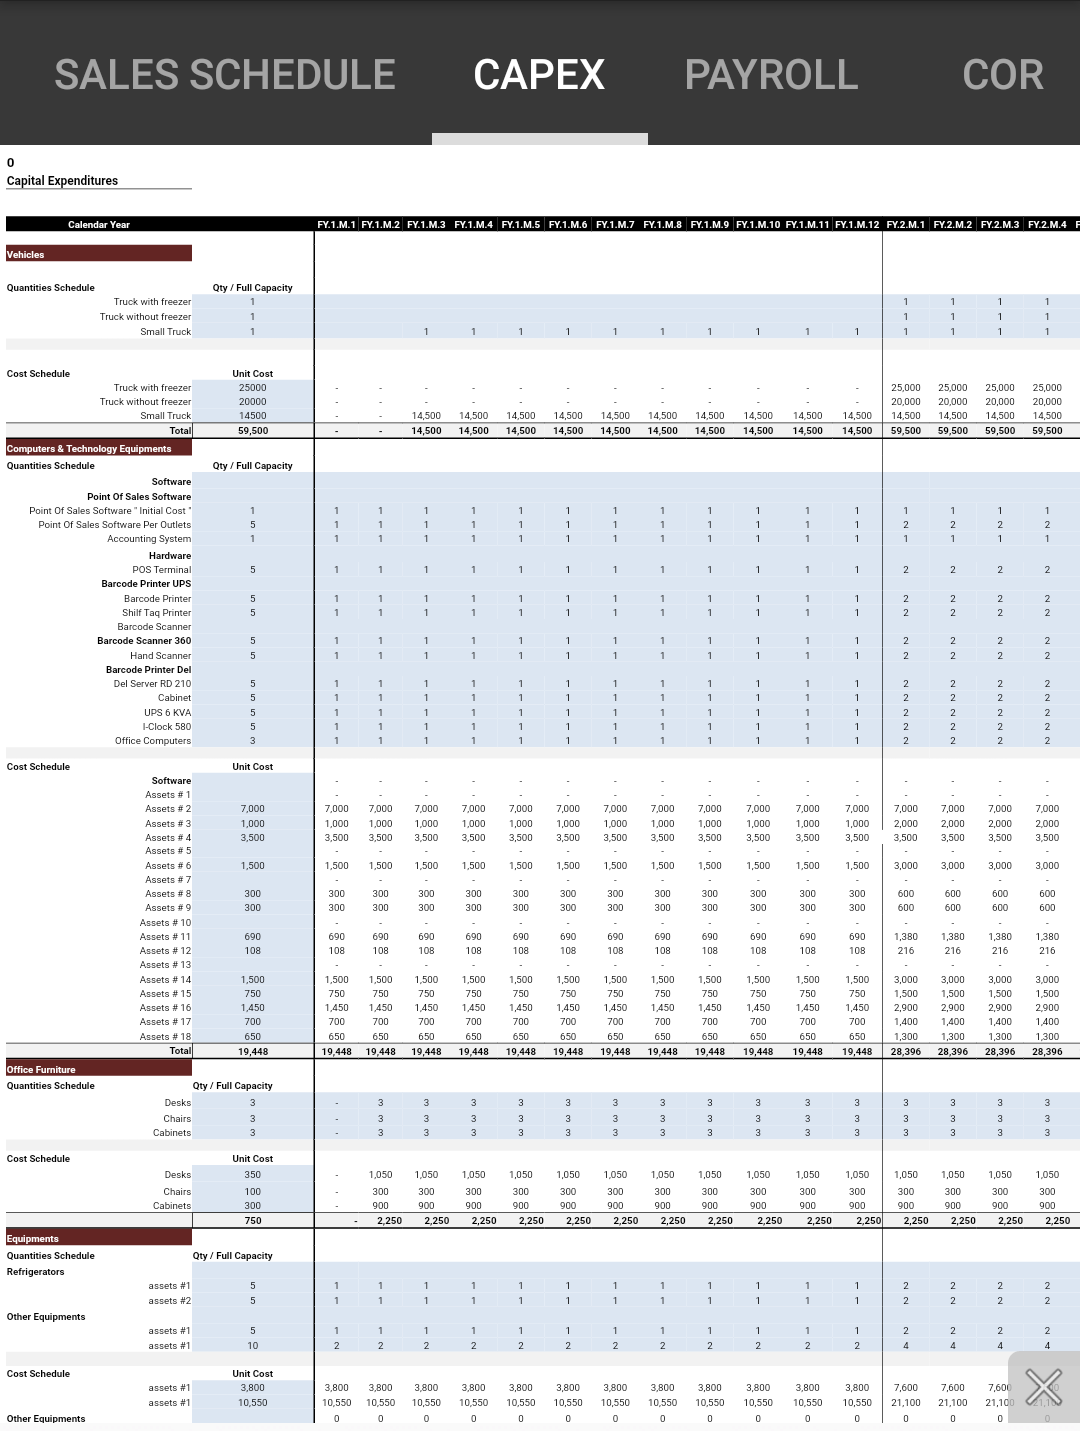1080x1431 pixels.
Task: Click the UPS 6 KVA row label
Action: pyautogui.click(x=167, y=713)
